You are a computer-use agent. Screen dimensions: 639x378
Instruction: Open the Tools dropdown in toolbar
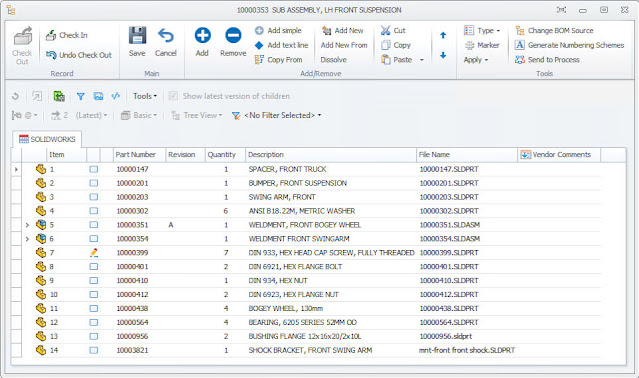click(x=145, y=96)
